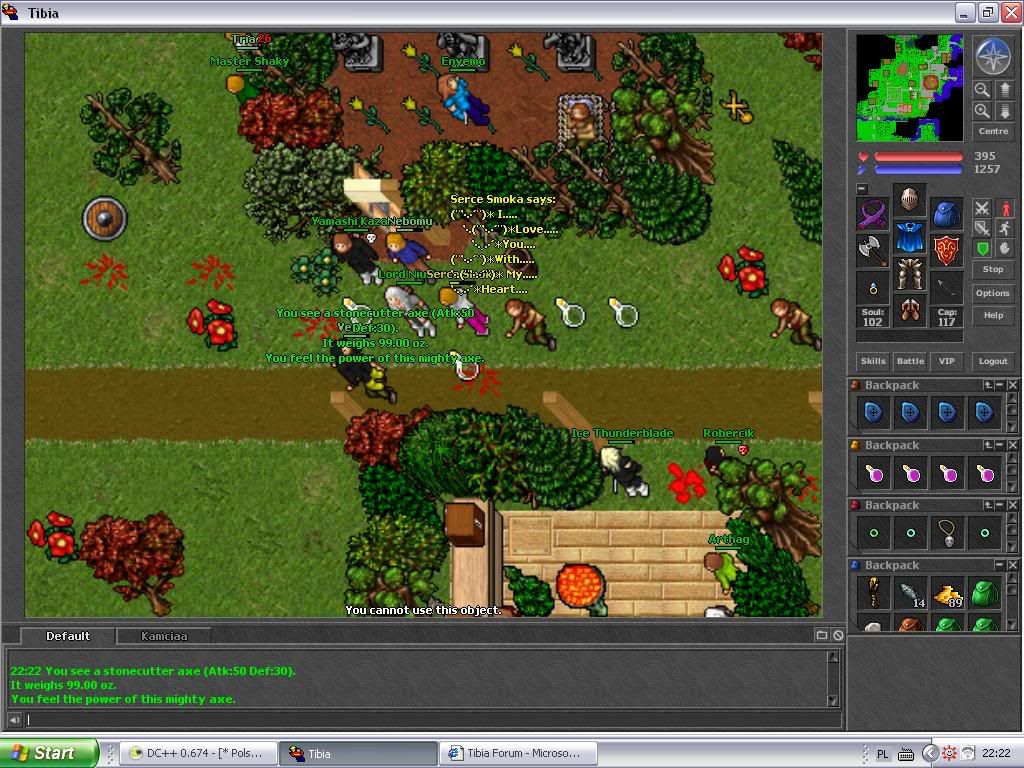Click the Stop button
This screenshot has height=768, width=1024.
pos(993,269)
